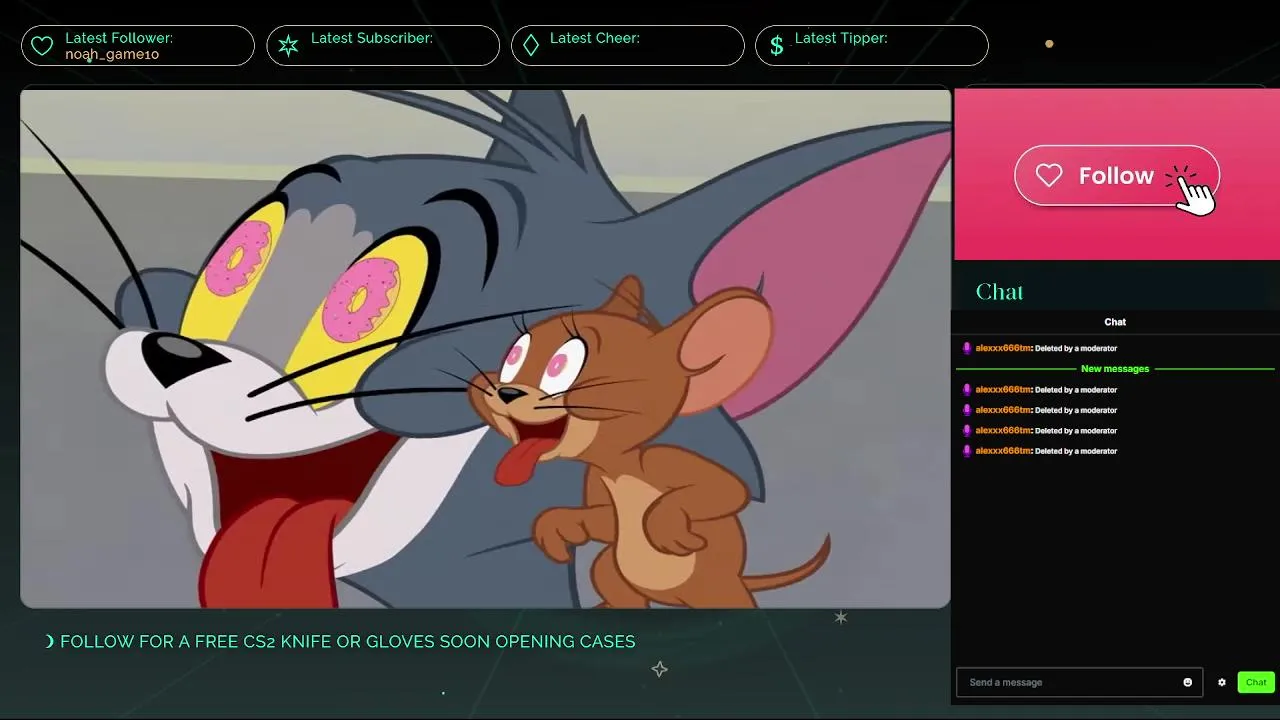Click the Latest Cheer: label
This screenshot has width=1280, height=720.
(595, 38)
